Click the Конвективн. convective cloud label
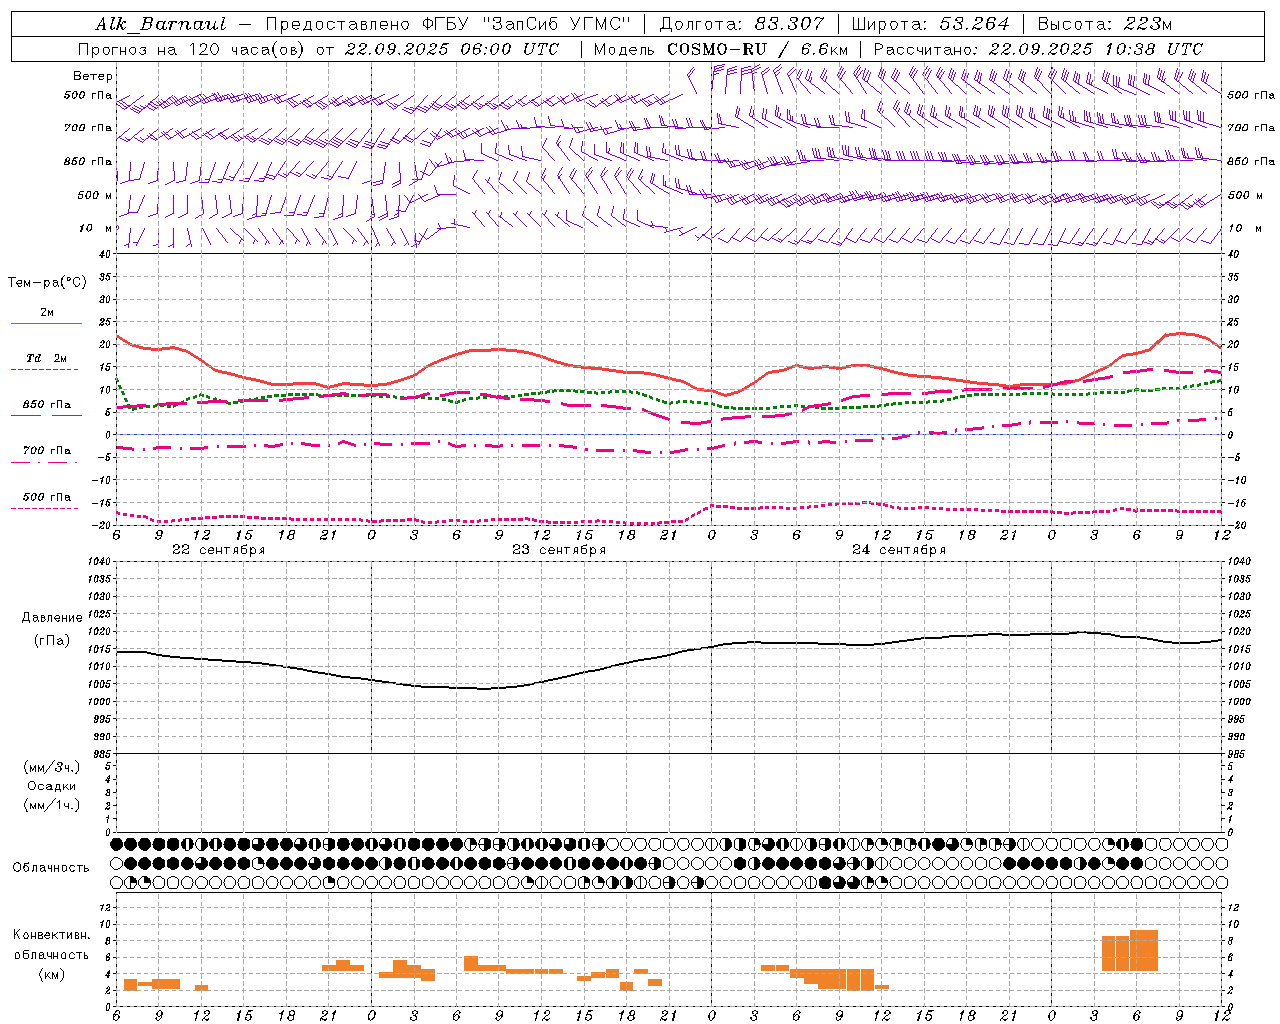The width and height of the screenshot is (1280, 1024). [51, 935]
